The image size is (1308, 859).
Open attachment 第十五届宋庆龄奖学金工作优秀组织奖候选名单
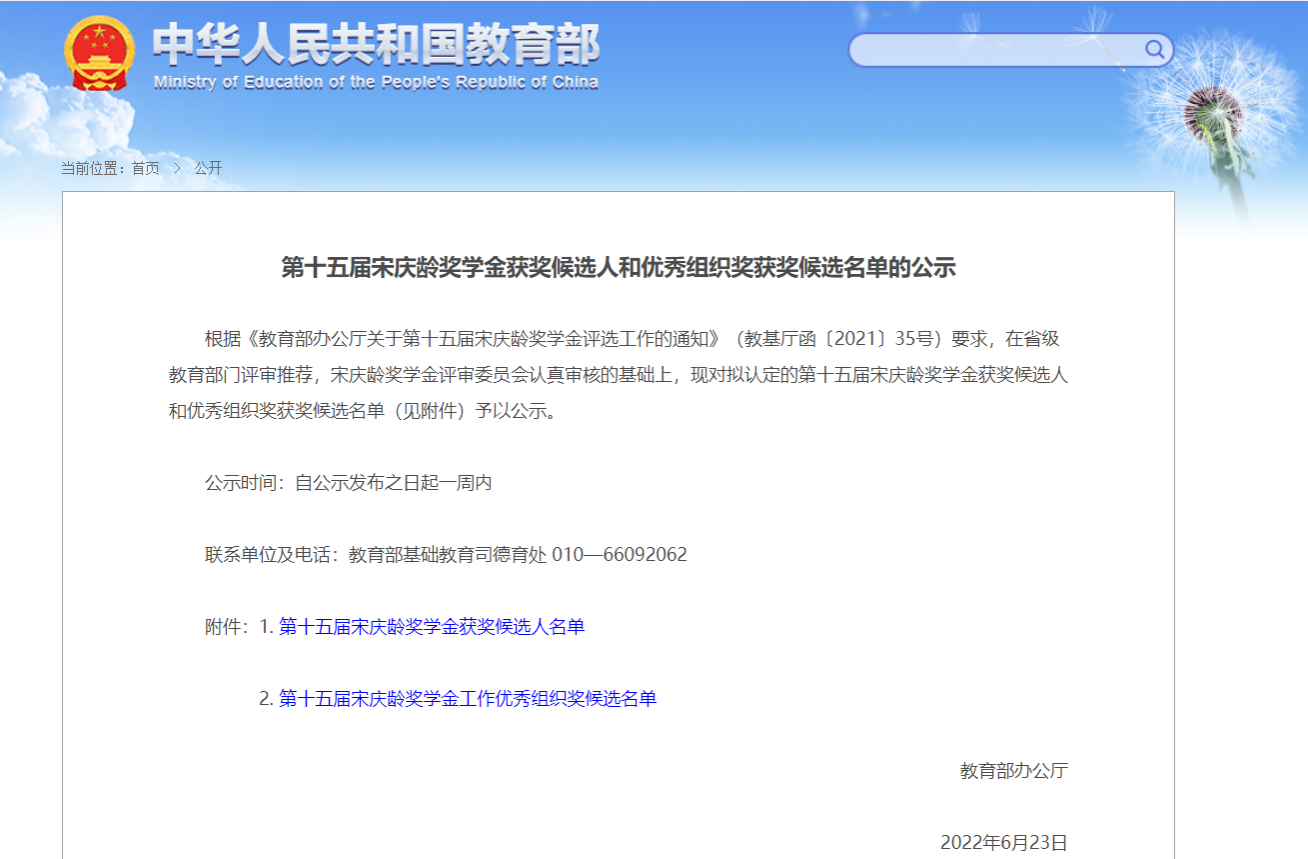[467, 699]
